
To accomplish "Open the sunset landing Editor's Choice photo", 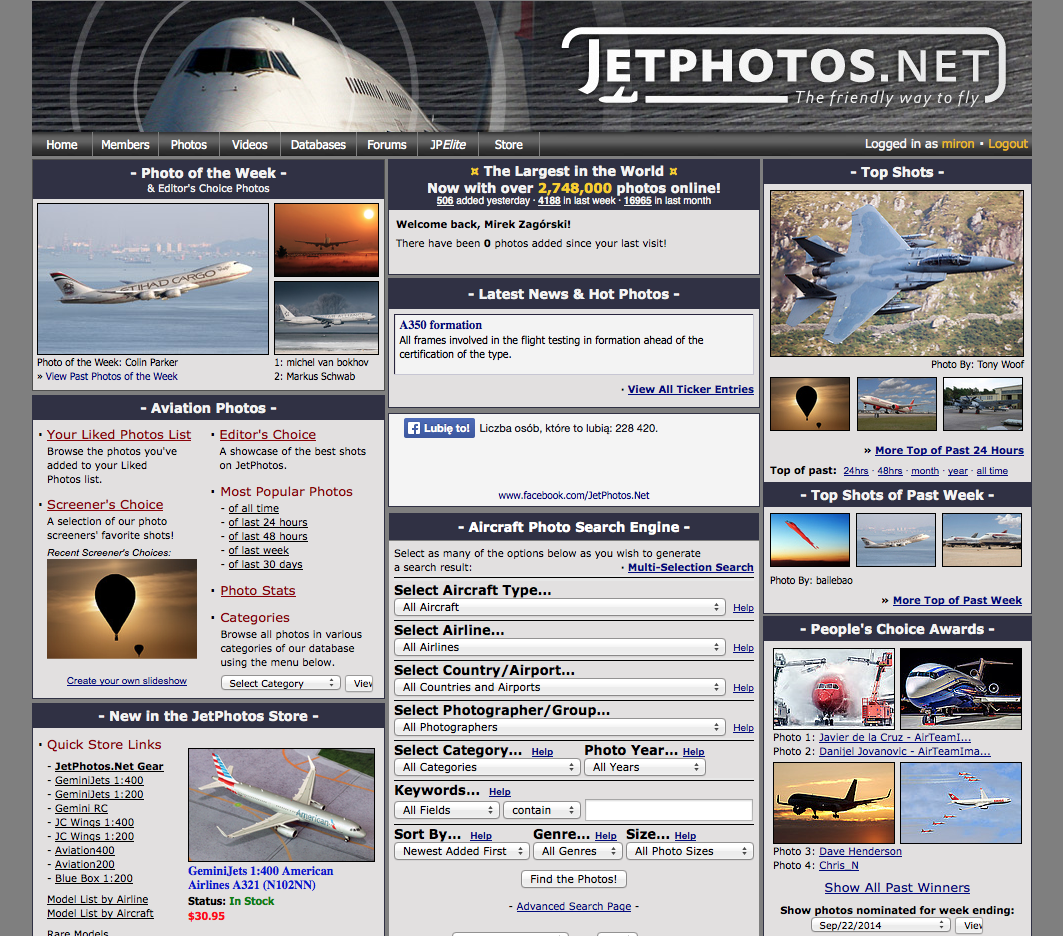I will [x=326, y=240].
